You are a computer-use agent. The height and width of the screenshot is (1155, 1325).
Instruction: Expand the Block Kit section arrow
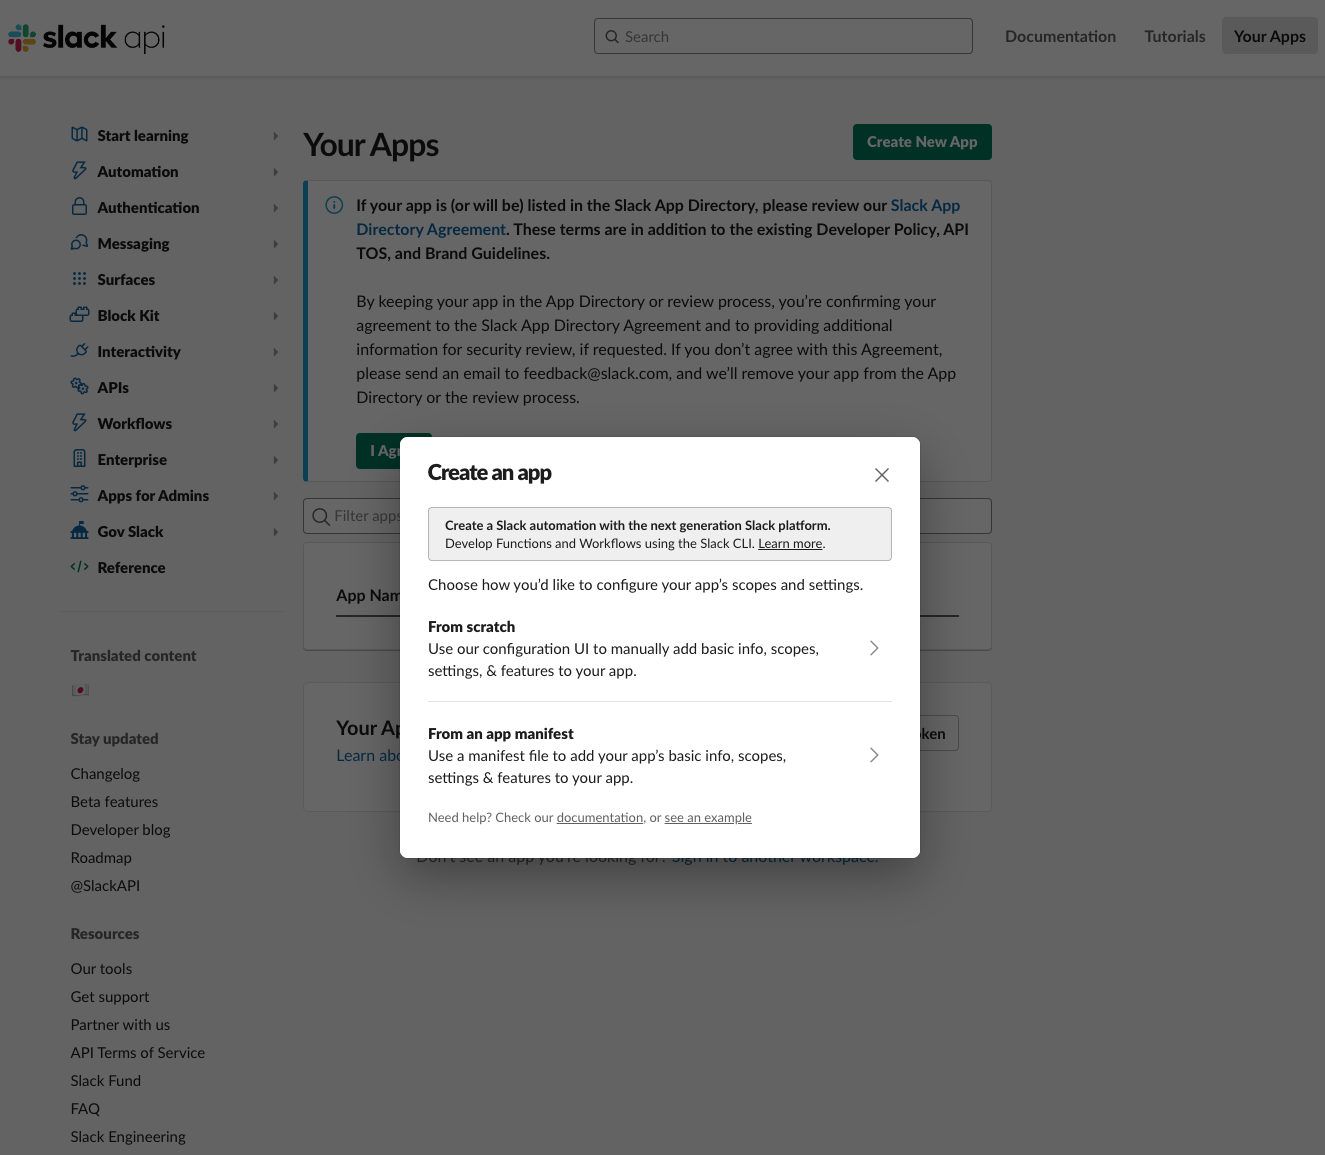(x=275, y=316)
